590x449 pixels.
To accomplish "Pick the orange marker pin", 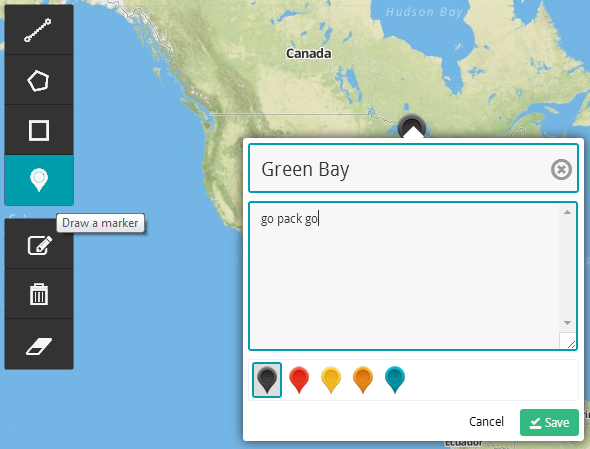I will [363, 380].
